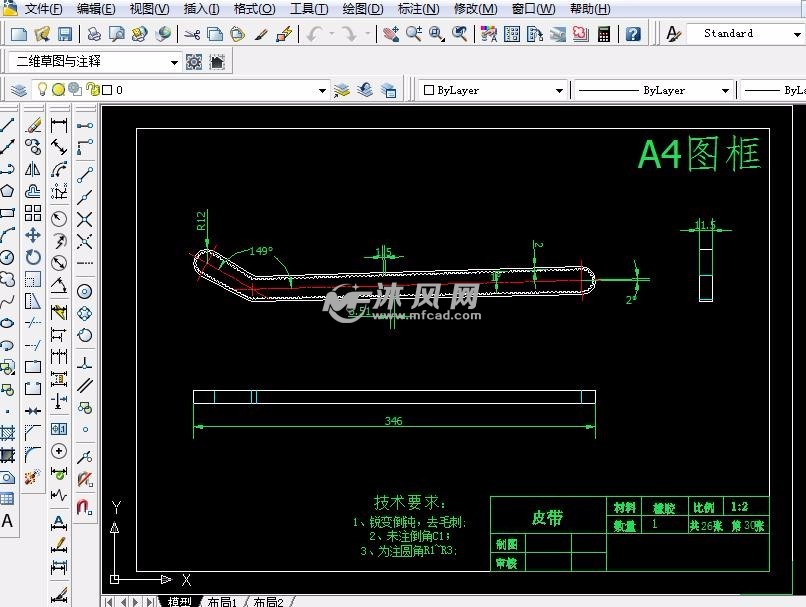Open the 格式(O) menu
Screen dimensions: 806x607
point(254,9)
